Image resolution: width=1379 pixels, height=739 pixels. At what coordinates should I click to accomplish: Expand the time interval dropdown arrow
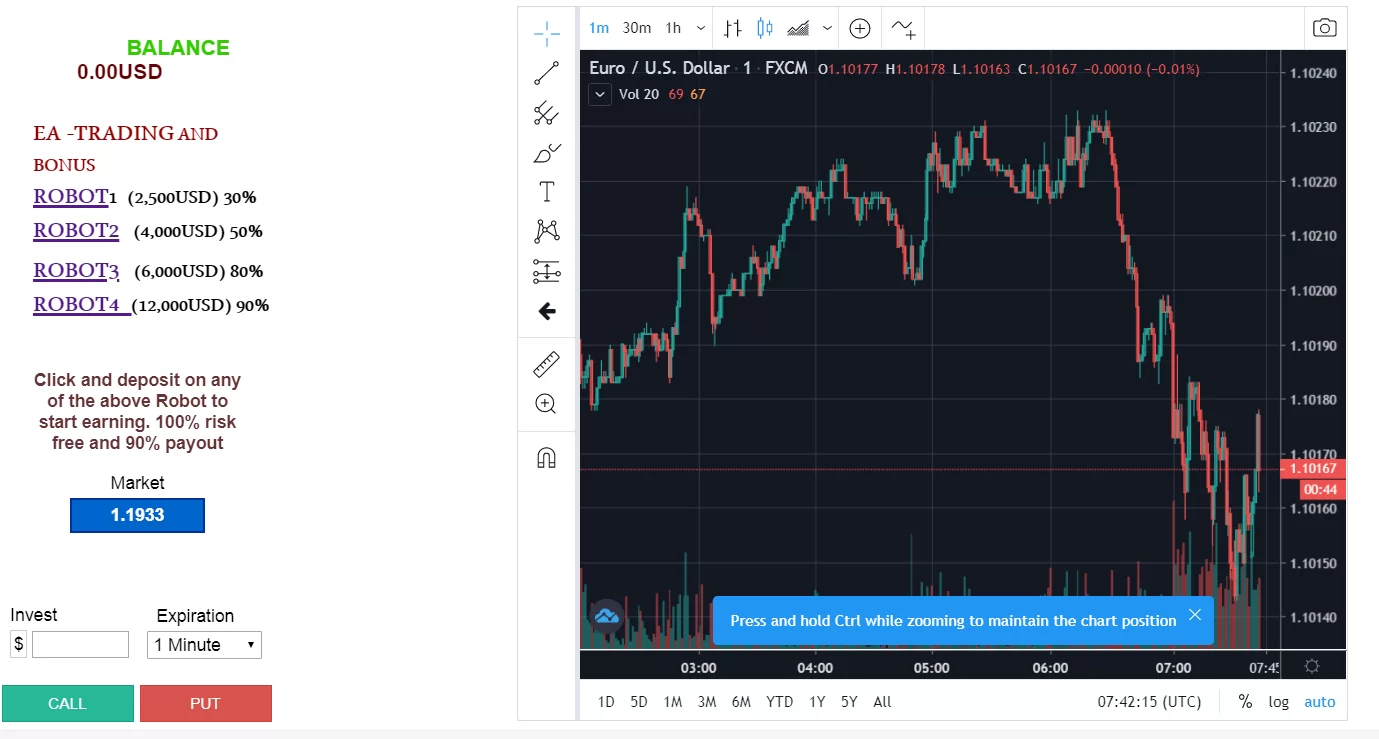700,28
